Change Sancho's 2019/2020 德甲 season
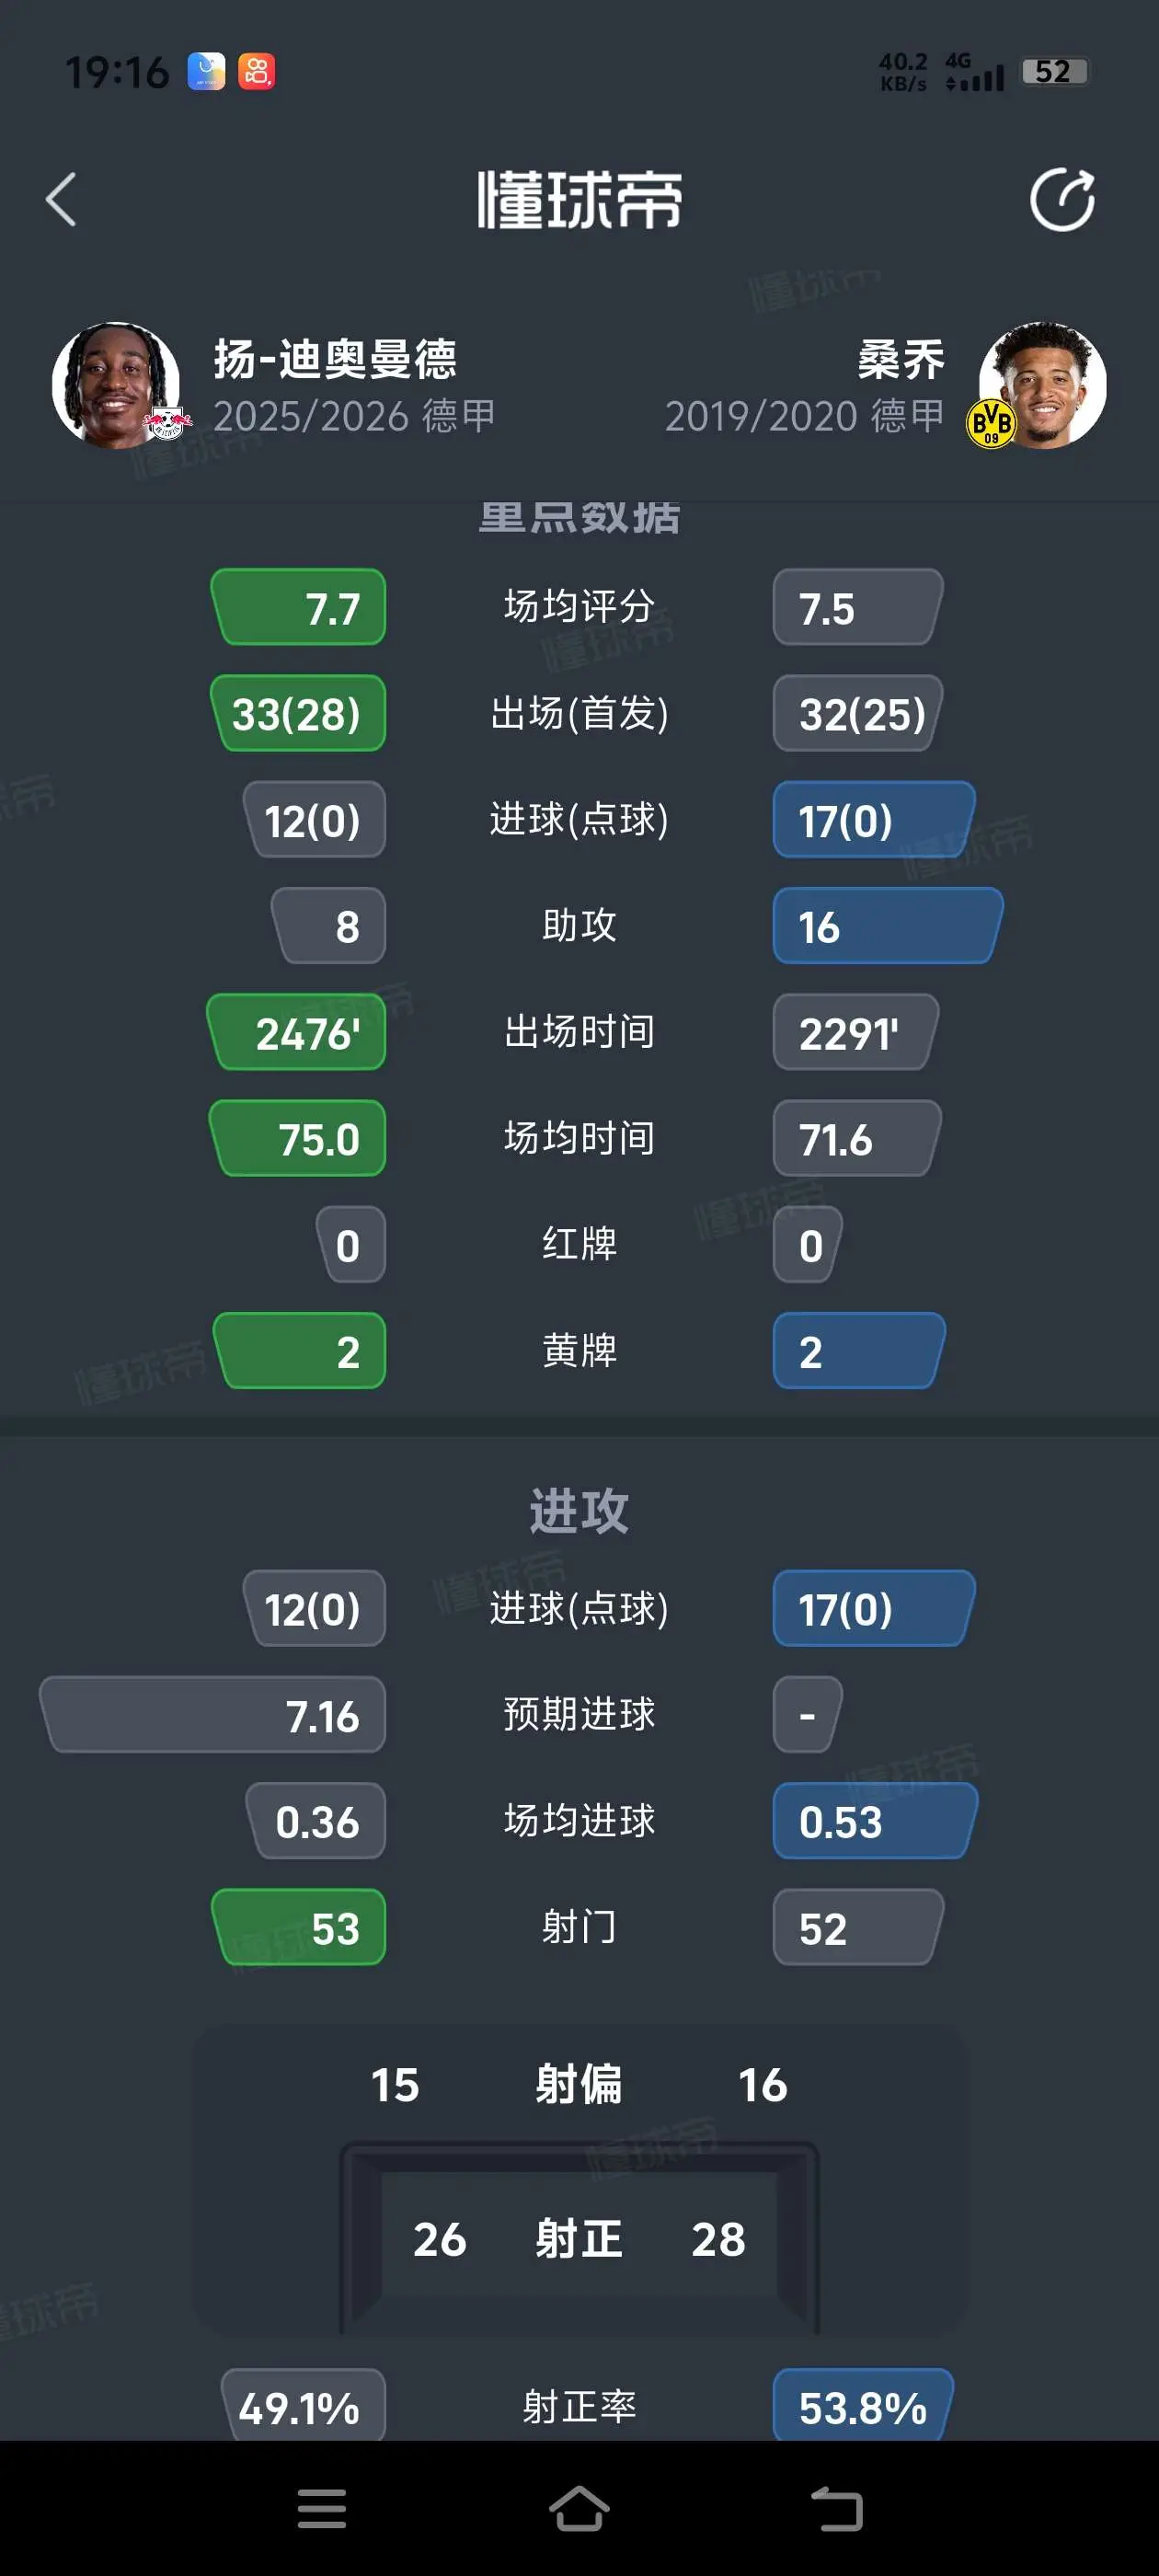Viewport: 1159px width, 2576px height. [x=804, y=416]
